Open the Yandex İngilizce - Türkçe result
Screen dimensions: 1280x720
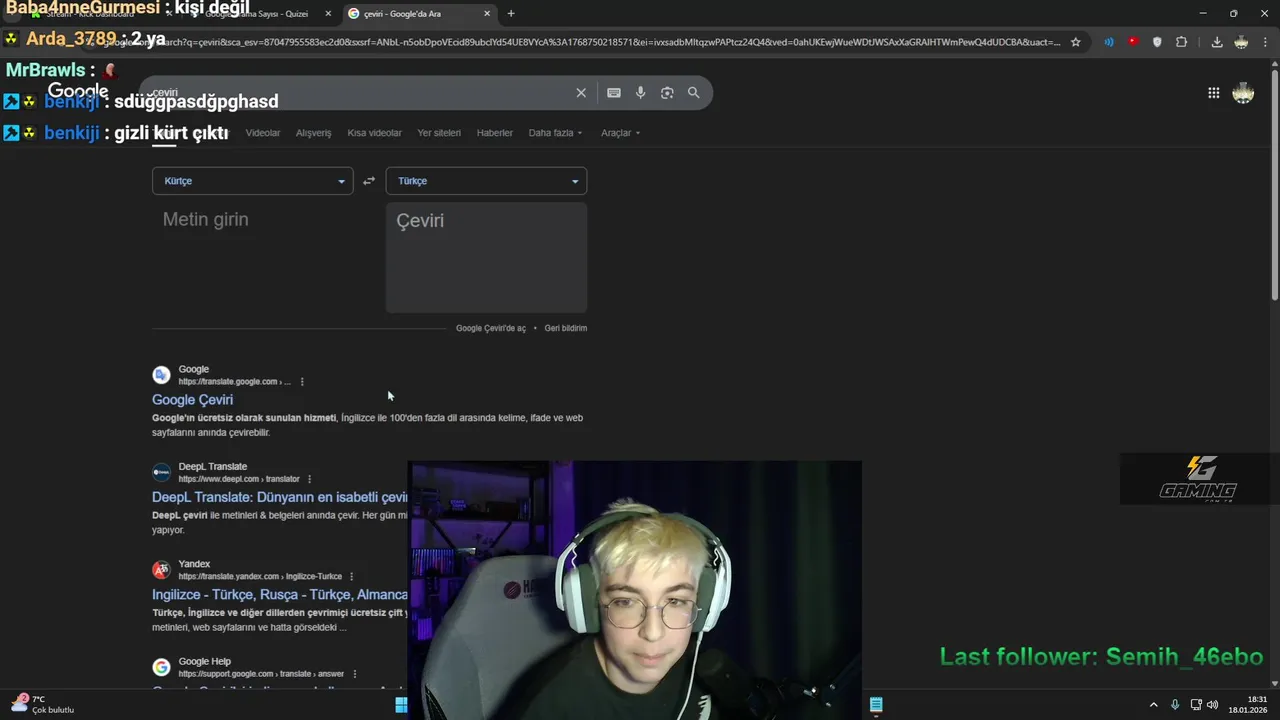pos(280,595)
